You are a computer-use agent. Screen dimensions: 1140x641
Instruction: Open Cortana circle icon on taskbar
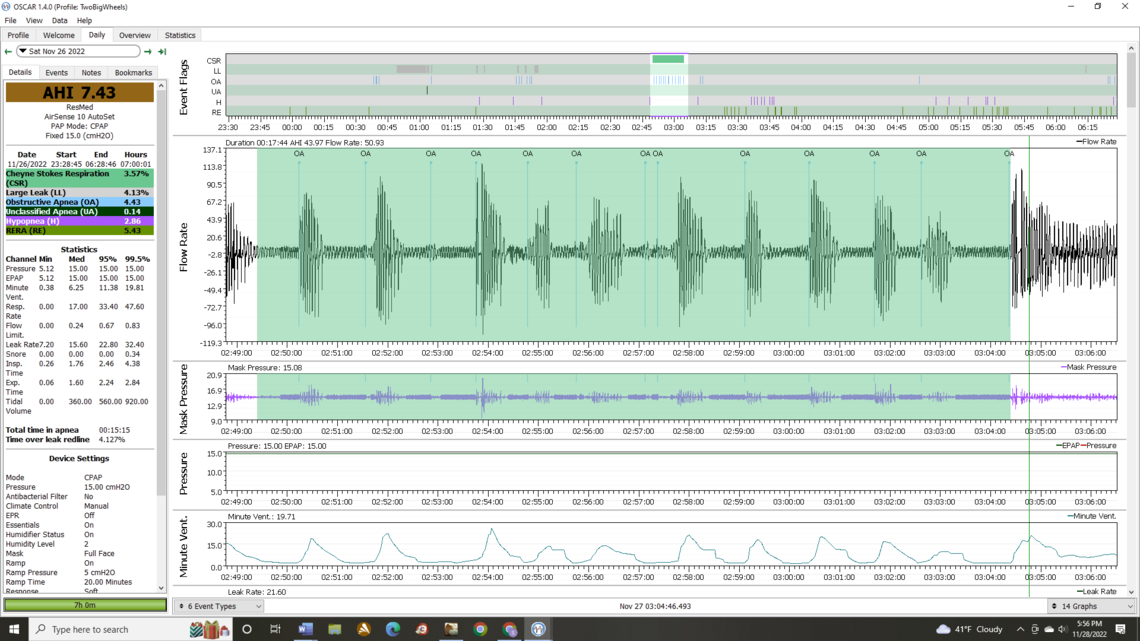pos(247,629)
